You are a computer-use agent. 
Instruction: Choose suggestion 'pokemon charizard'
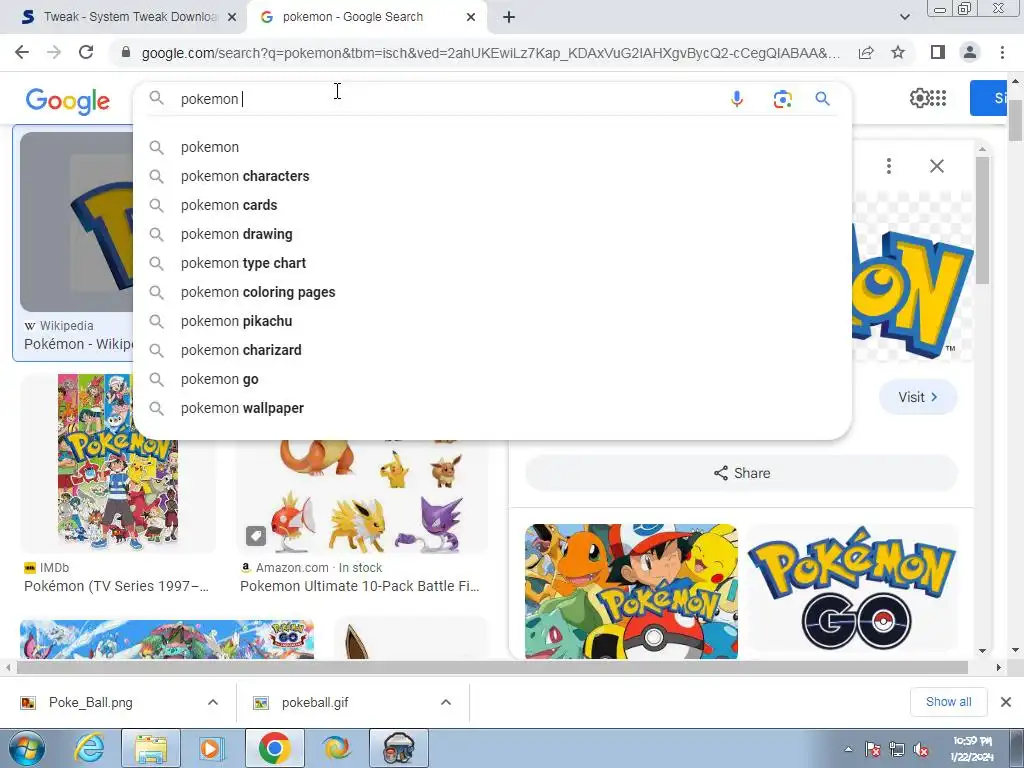(x=492, y=350)
